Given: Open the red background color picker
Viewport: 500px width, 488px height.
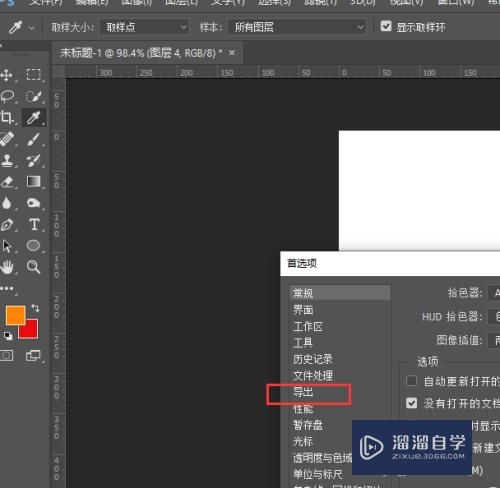Looking at the screenshot, I should pyautogui.click(x=31, y=331).
